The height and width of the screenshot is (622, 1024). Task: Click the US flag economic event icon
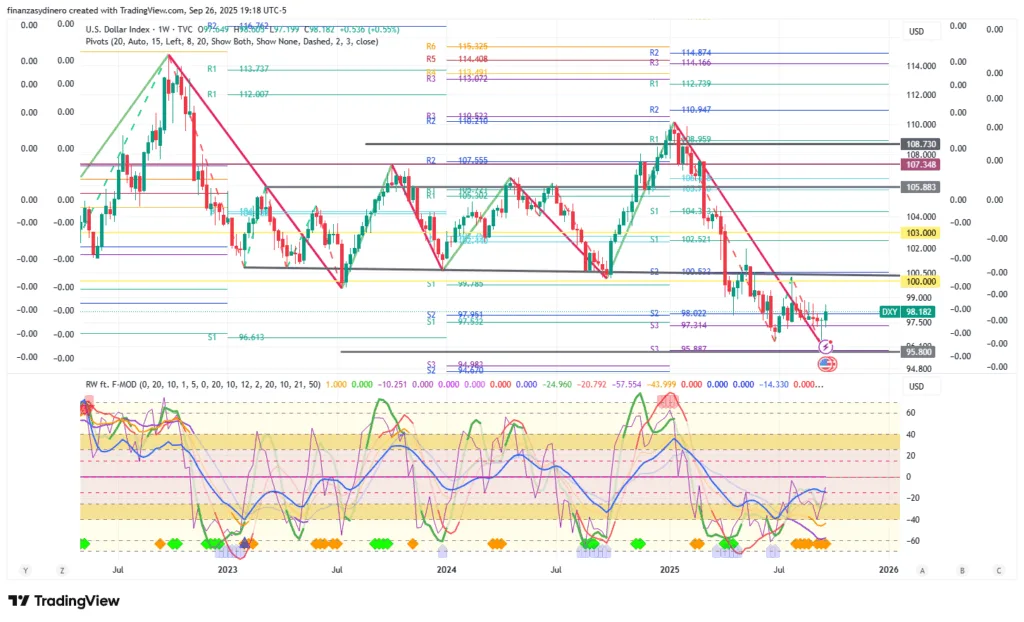pos(827,363)
